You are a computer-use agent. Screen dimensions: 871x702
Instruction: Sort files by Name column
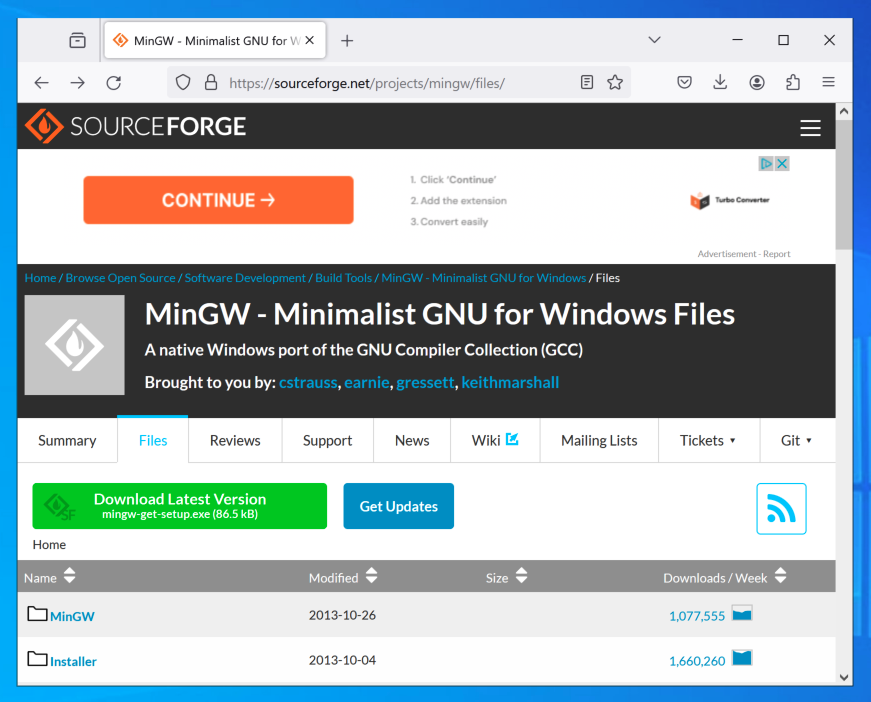[49, 577]
